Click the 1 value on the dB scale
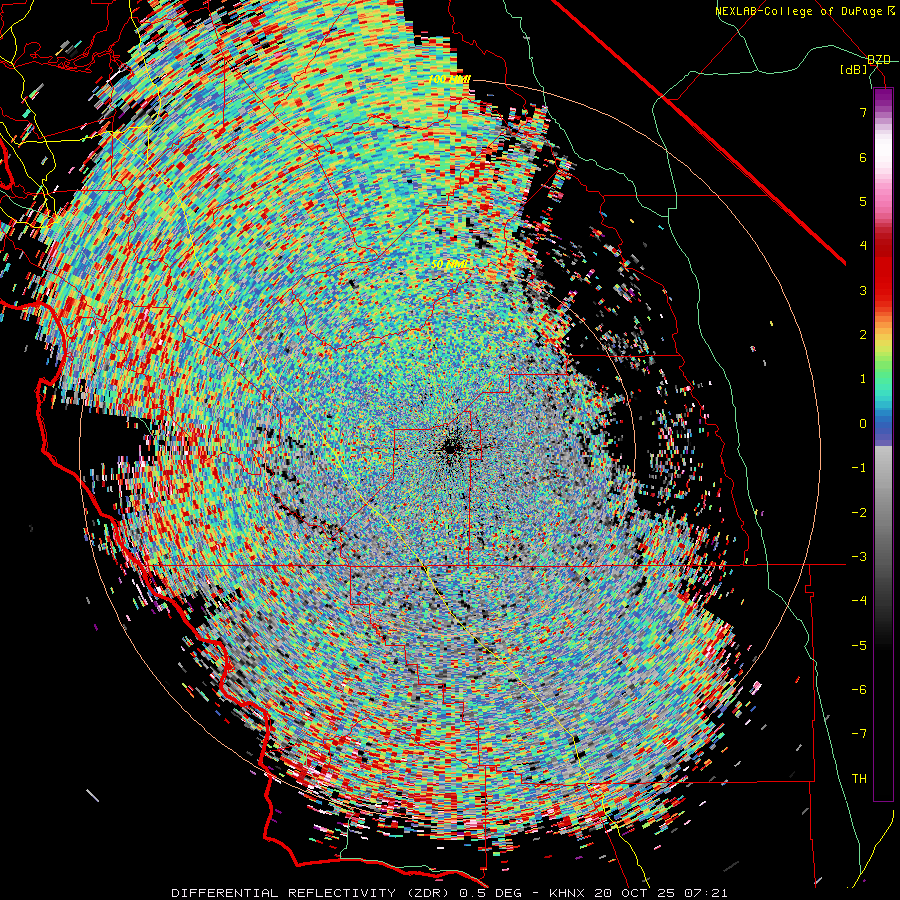This screenshot has height=900, width=900. coord(863,379)
